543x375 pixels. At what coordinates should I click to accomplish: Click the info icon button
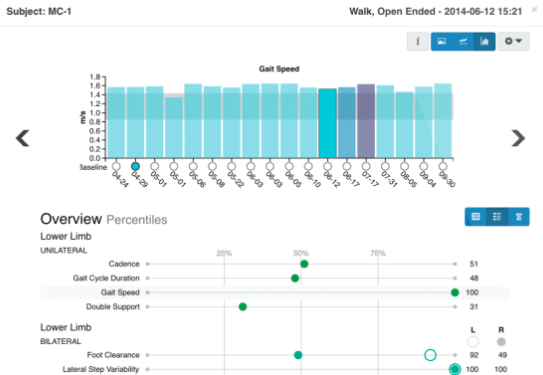(418, 42)
